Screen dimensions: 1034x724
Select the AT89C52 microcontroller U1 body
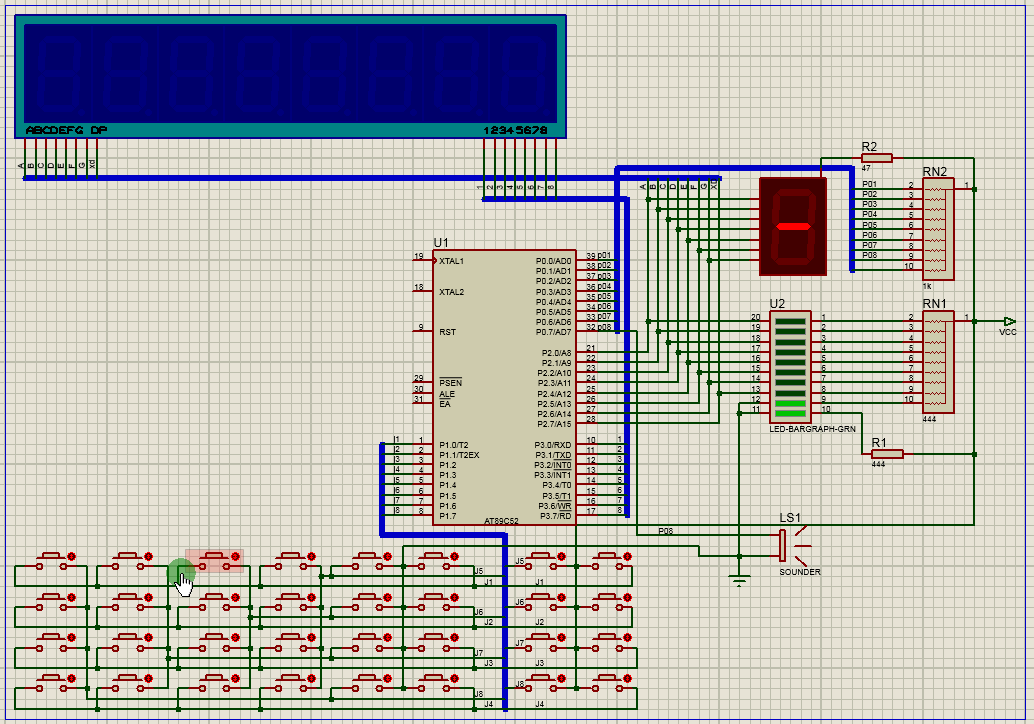coord(504,387)
